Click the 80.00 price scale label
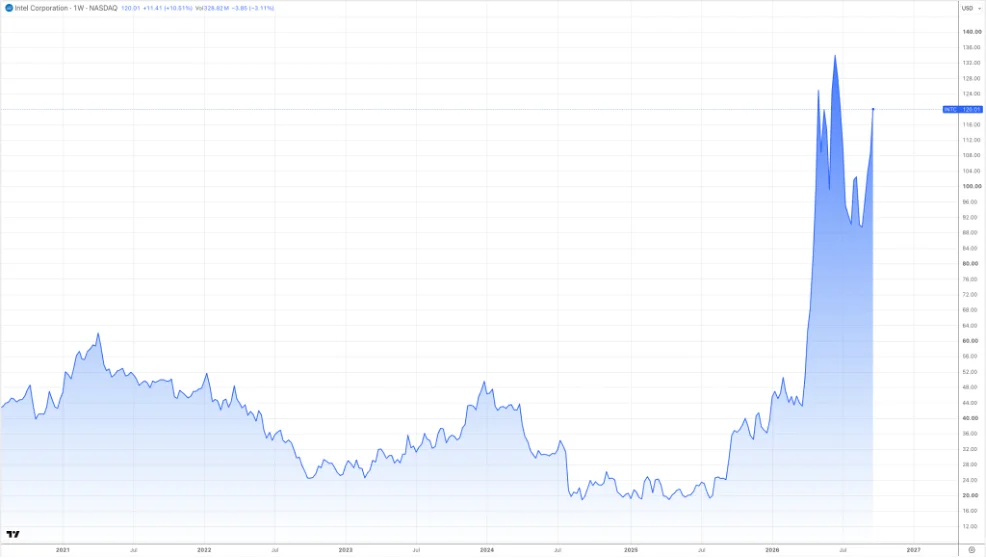The height and width of the screenshot is (558, 986). [971, 264]
